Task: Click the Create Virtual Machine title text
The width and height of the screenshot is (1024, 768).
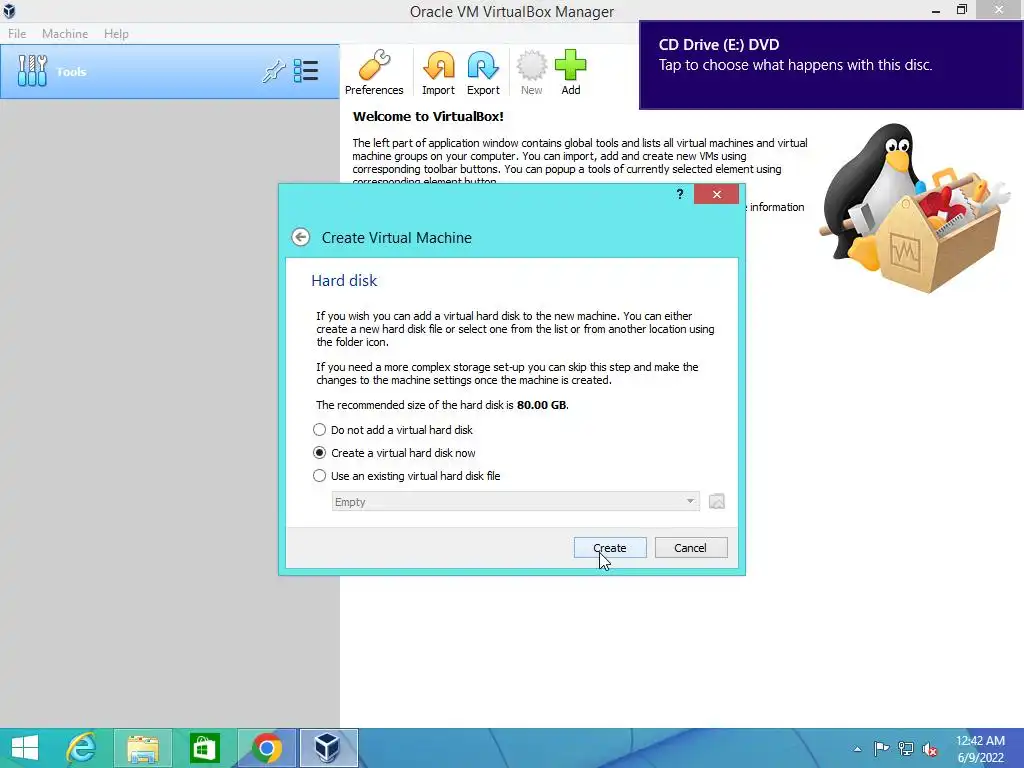Action: click(396, 238)
